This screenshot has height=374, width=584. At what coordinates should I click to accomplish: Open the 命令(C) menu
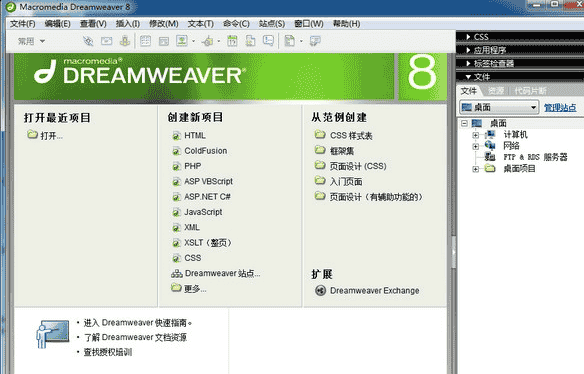[236, 24]
